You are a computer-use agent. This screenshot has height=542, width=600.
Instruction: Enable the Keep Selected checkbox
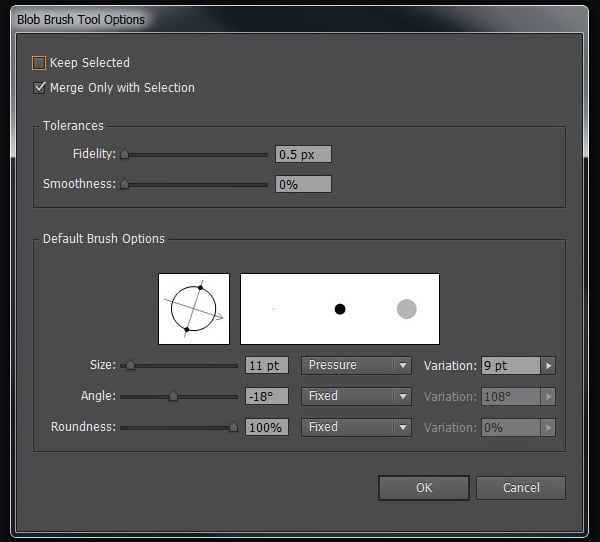tap(40, 63)
